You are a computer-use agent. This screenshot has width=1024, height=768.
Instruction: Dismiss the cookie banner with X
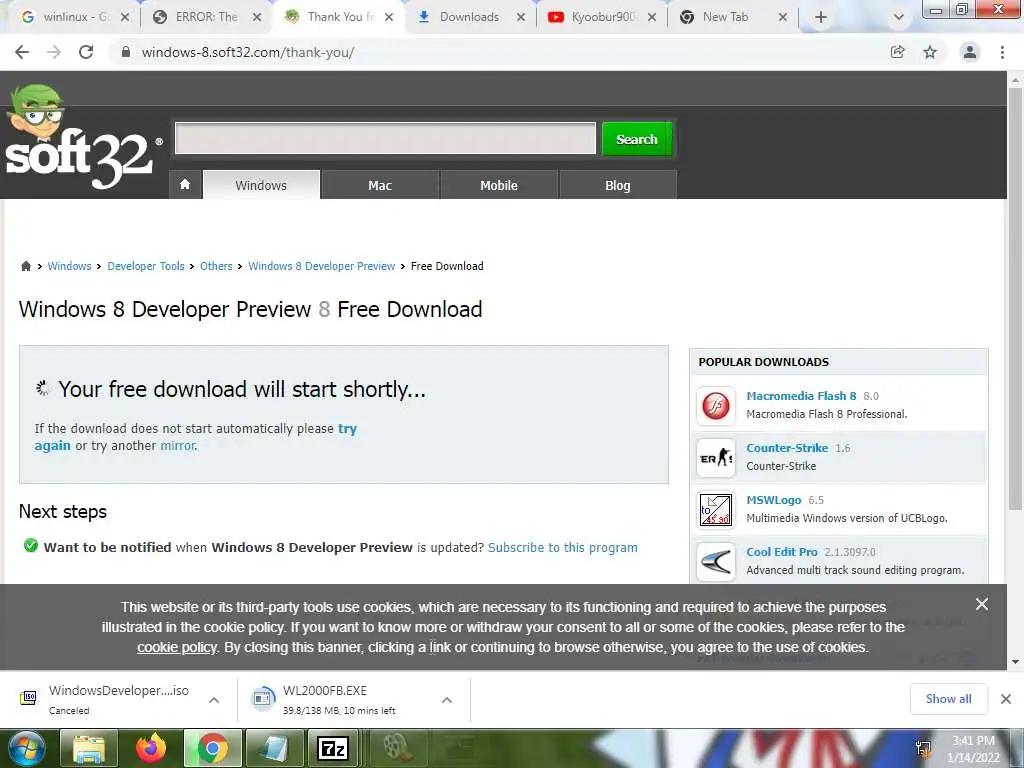(x=982, y=604)
